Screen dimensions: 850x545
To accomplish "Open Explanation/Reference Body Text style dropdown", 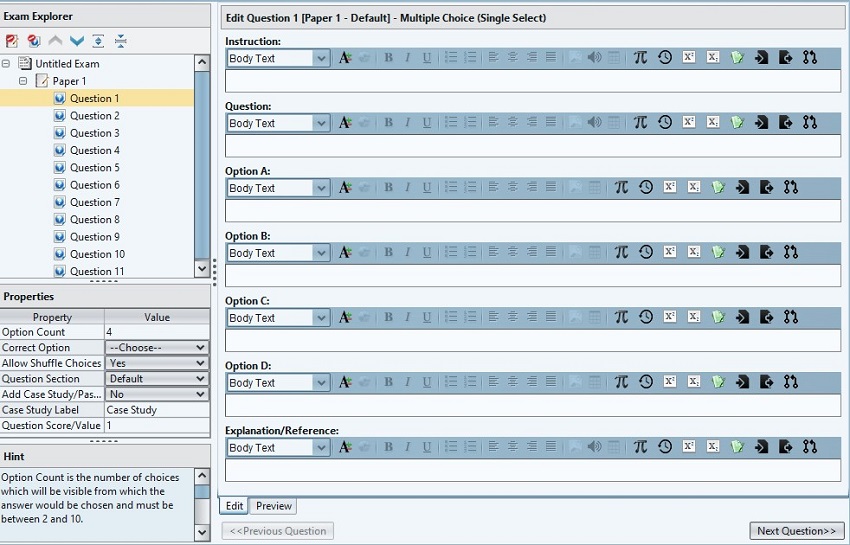I will pyautogui.click(x=321, y=447).
